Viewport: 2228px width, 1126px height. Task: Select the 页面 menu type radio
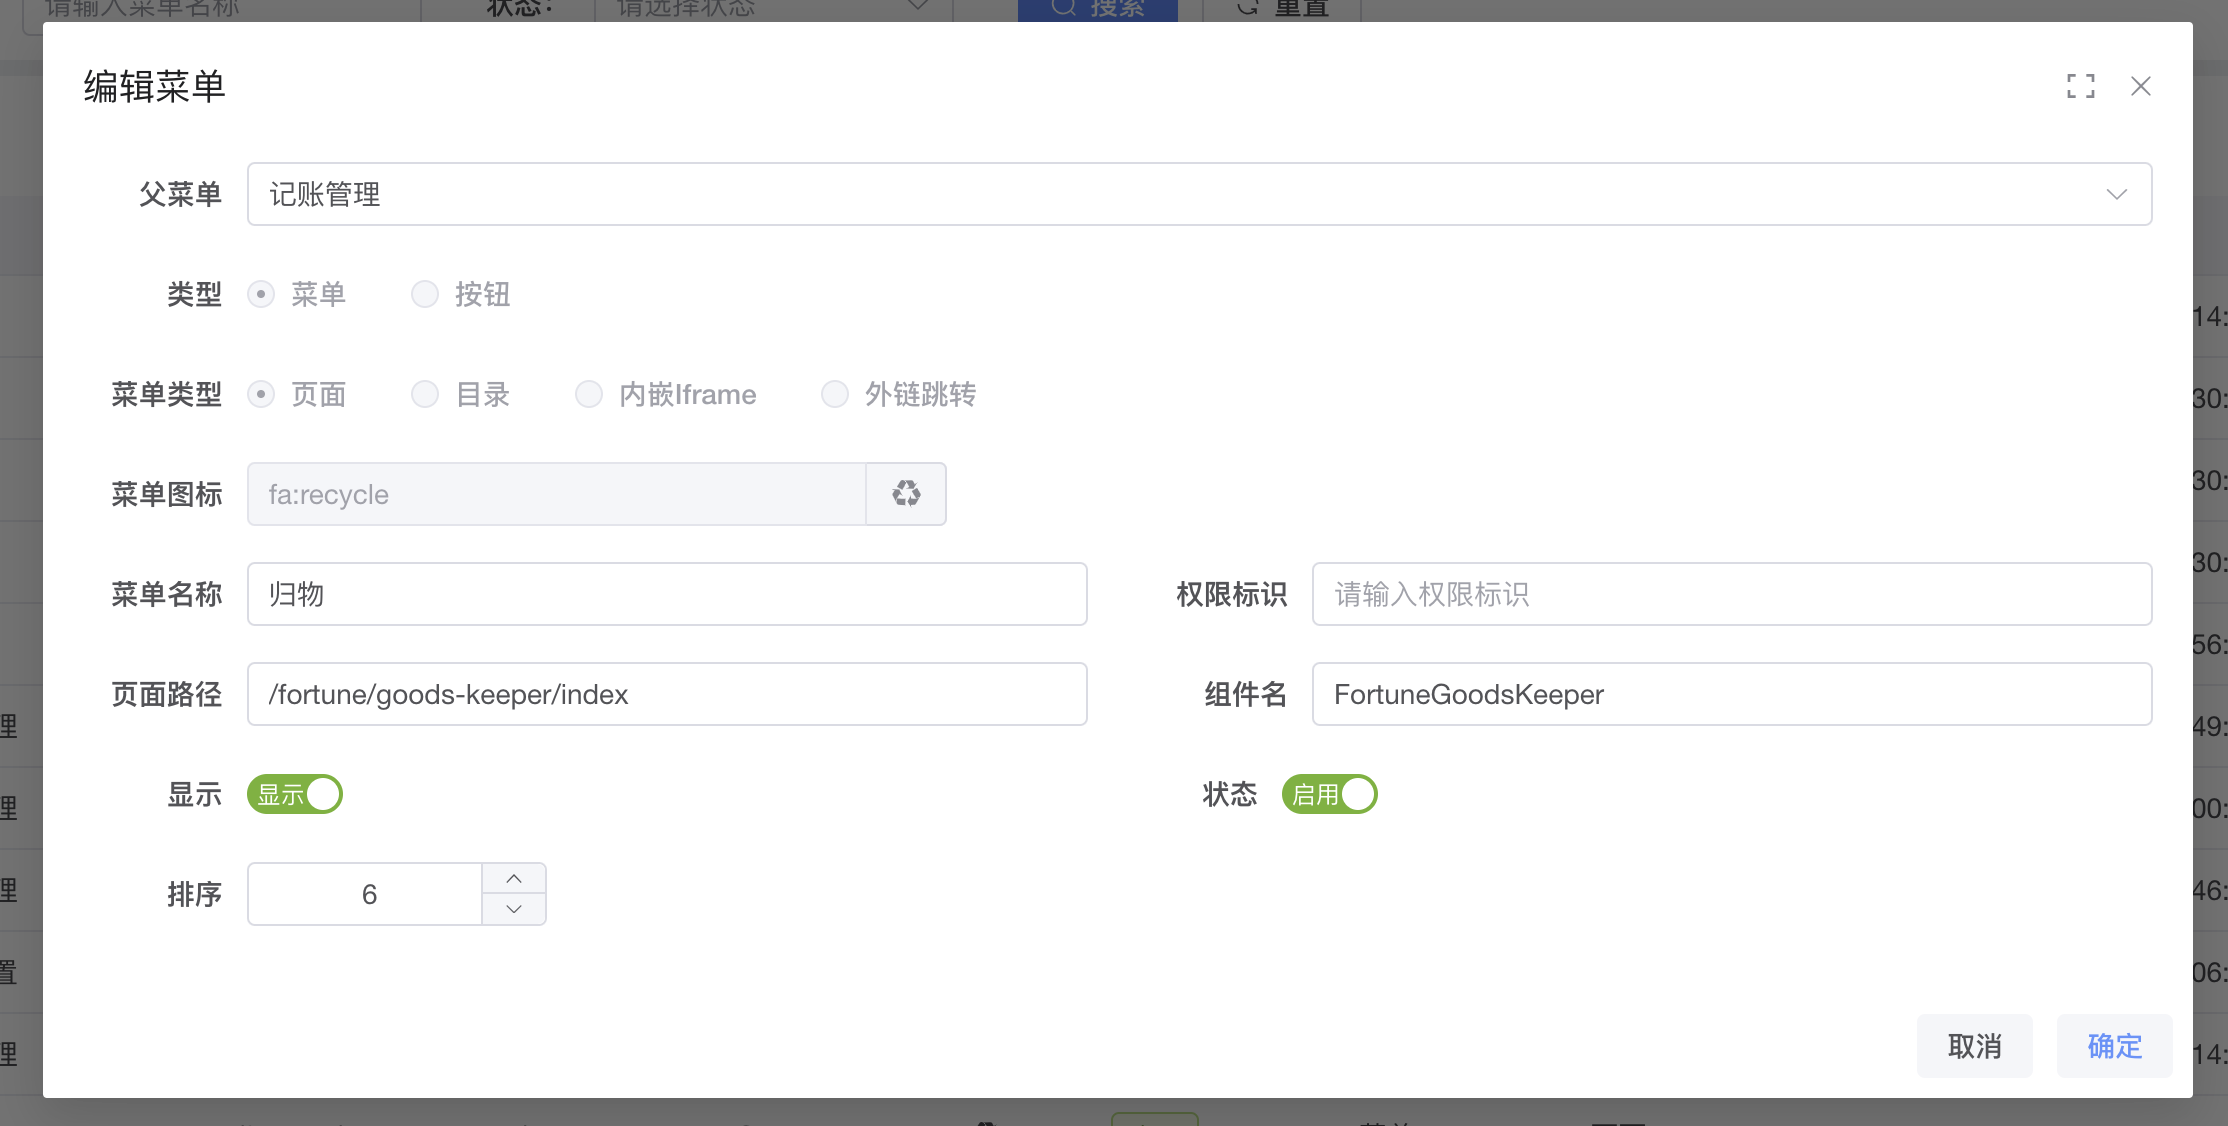click(x=261, y=394)
